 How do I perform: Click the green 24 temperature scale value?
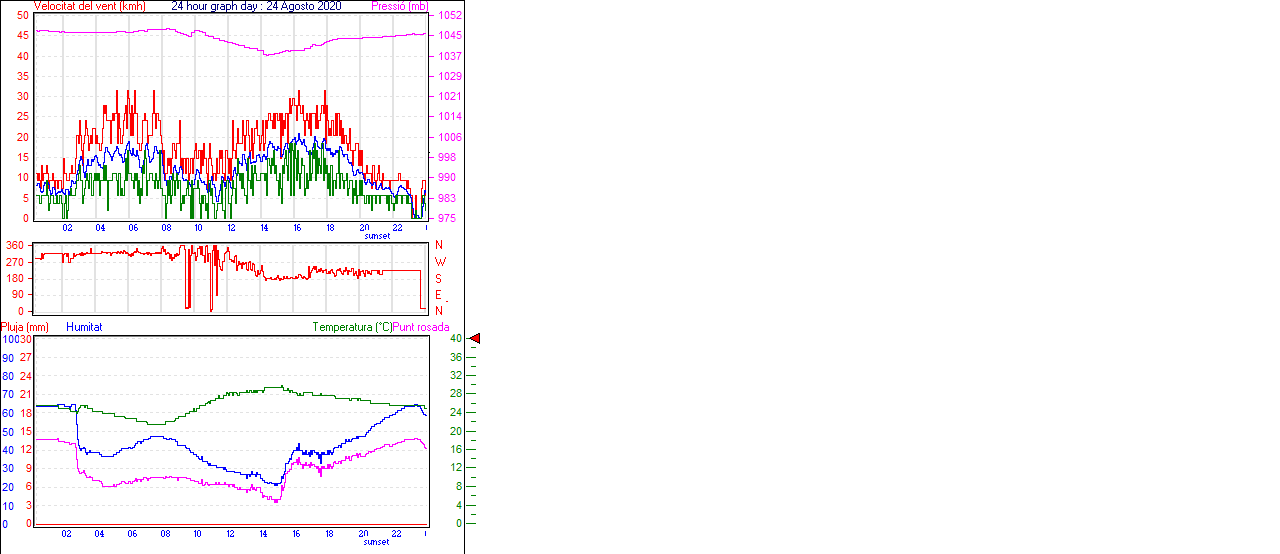coord(455,413)
